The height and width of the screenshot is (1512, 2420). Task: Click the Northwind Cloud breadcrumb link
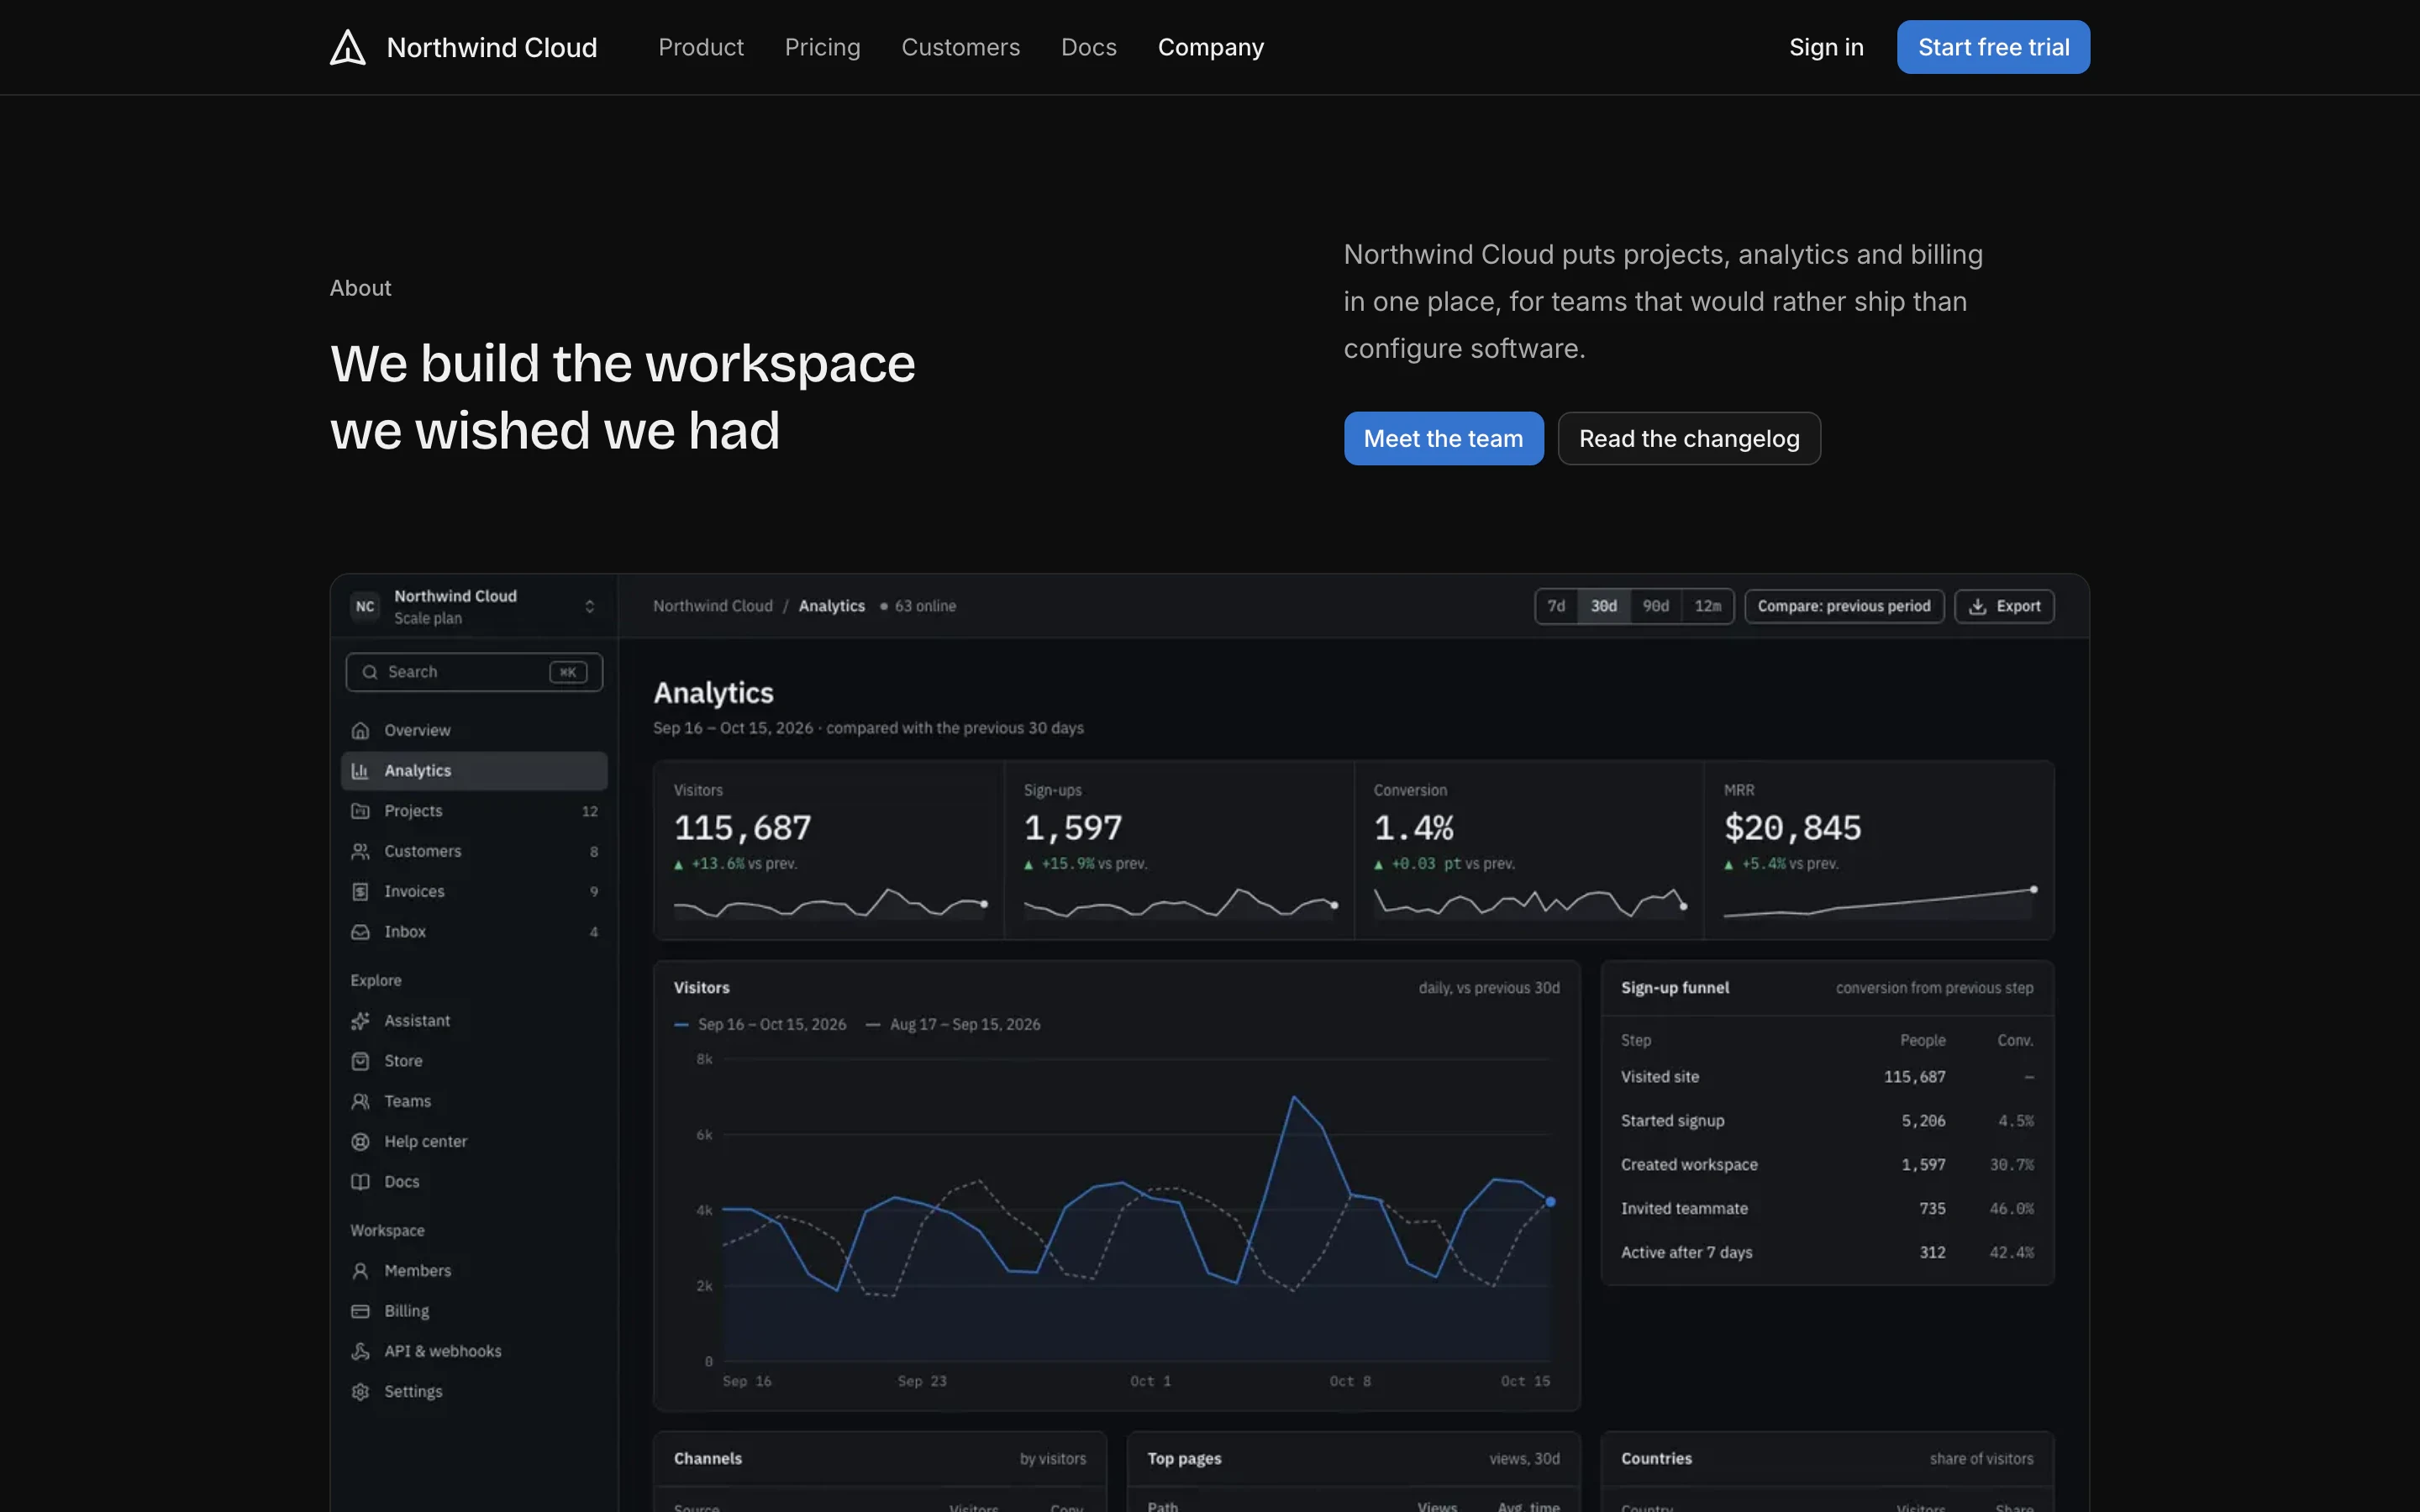click(x=713, y=606)
